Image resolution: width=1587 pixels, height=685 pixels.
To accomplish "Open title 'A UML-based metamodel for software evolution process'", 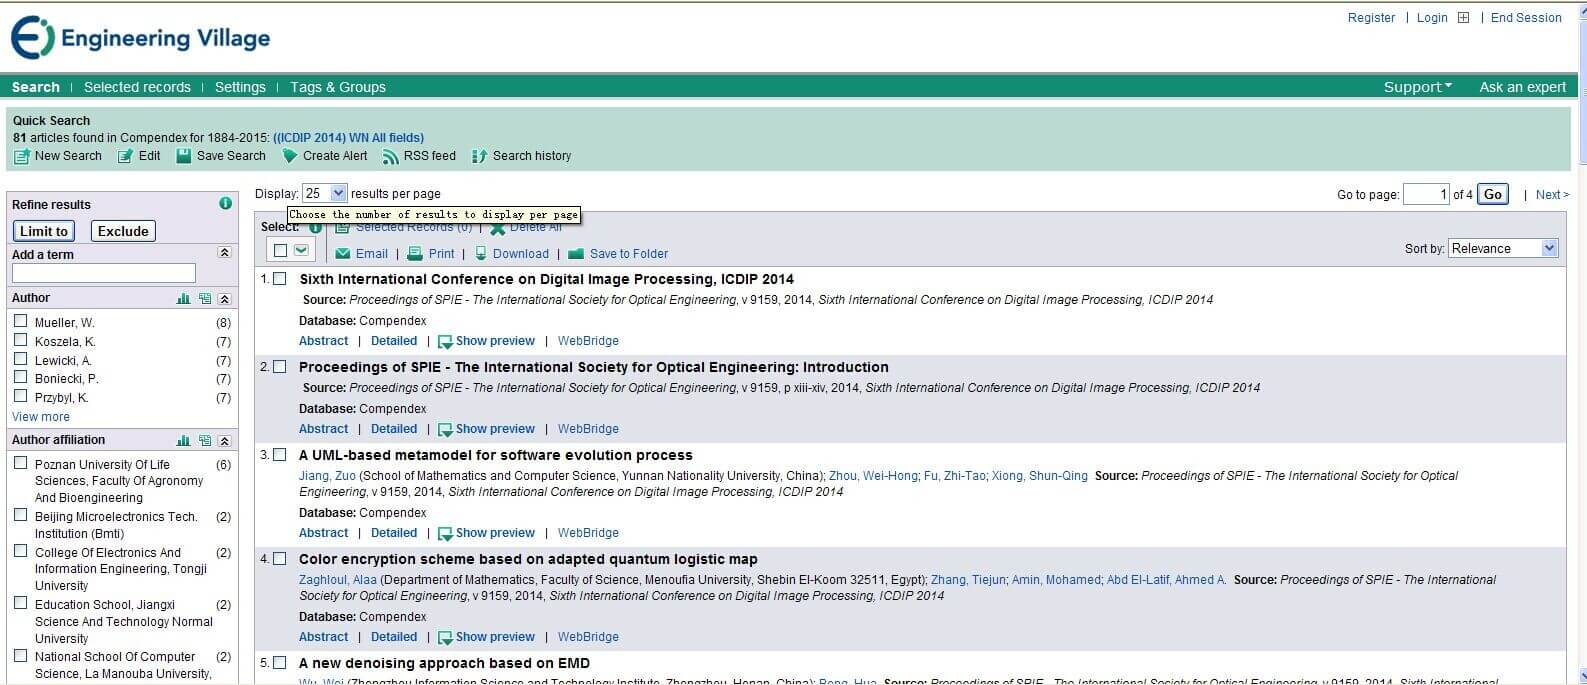I will click(496, 455).
